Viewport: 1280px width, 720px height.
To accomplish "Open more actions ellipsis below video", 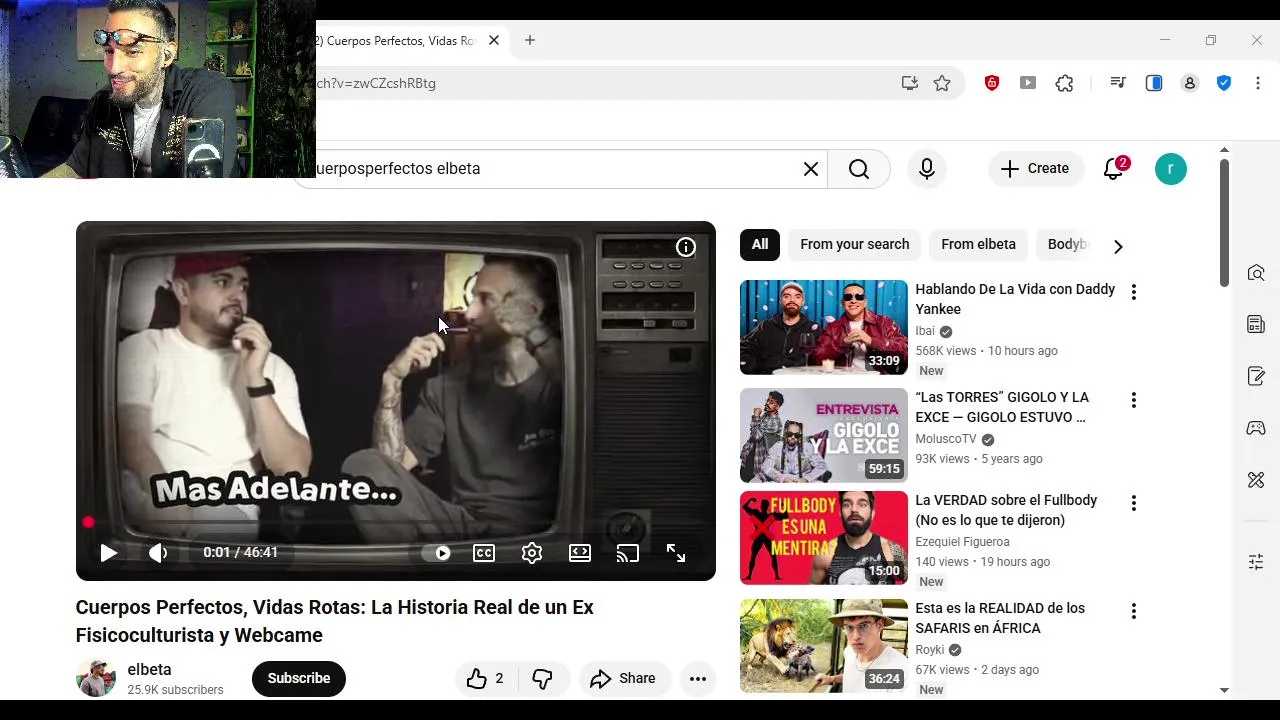I will (698, 679).
